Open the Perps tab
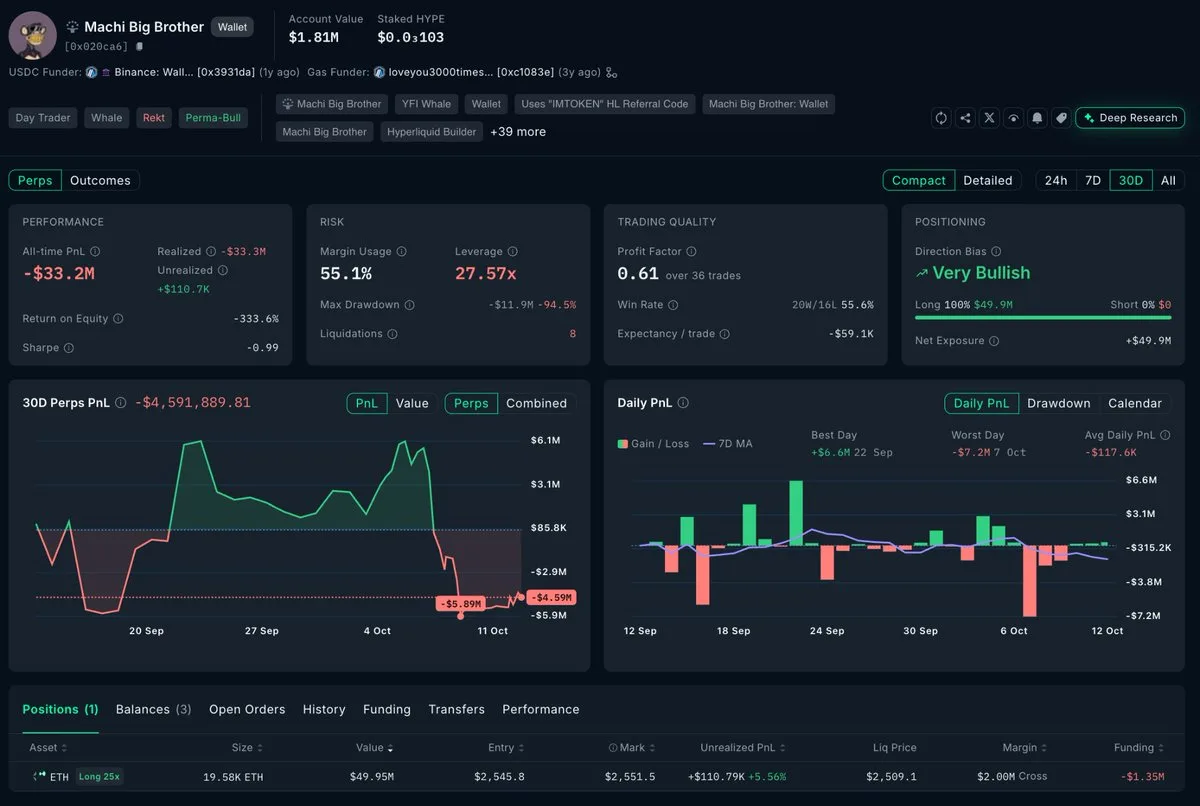Image resolution: width=1200 pixels, height=806 pixels. (35, 181)
